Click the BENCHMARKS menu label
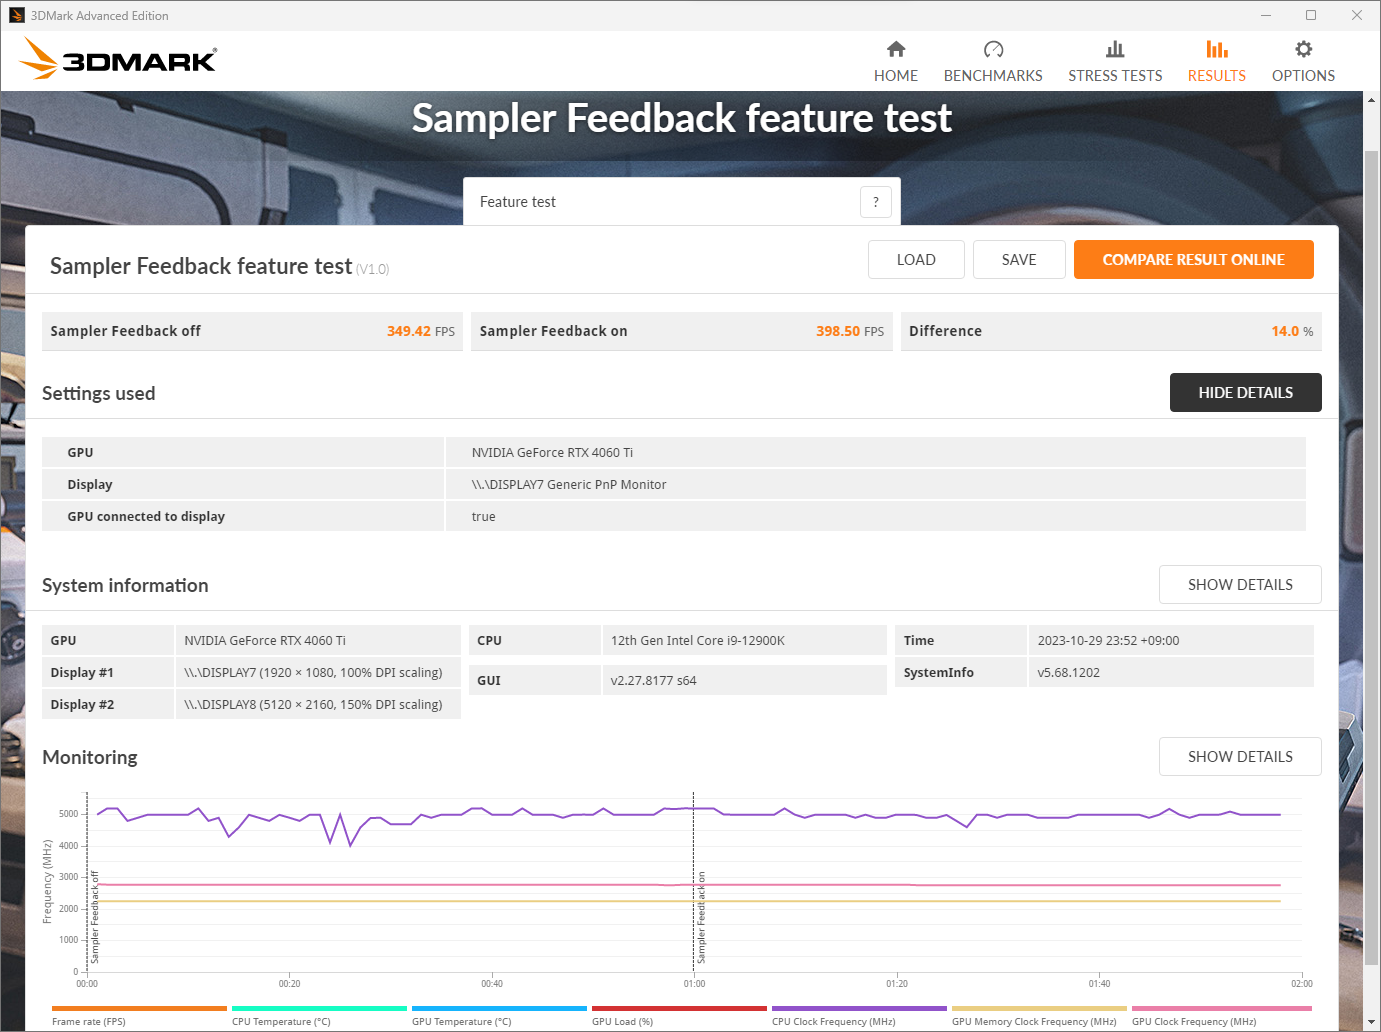The height and width of the screenshot is (1032, 1381). click(x=993, y=76)
